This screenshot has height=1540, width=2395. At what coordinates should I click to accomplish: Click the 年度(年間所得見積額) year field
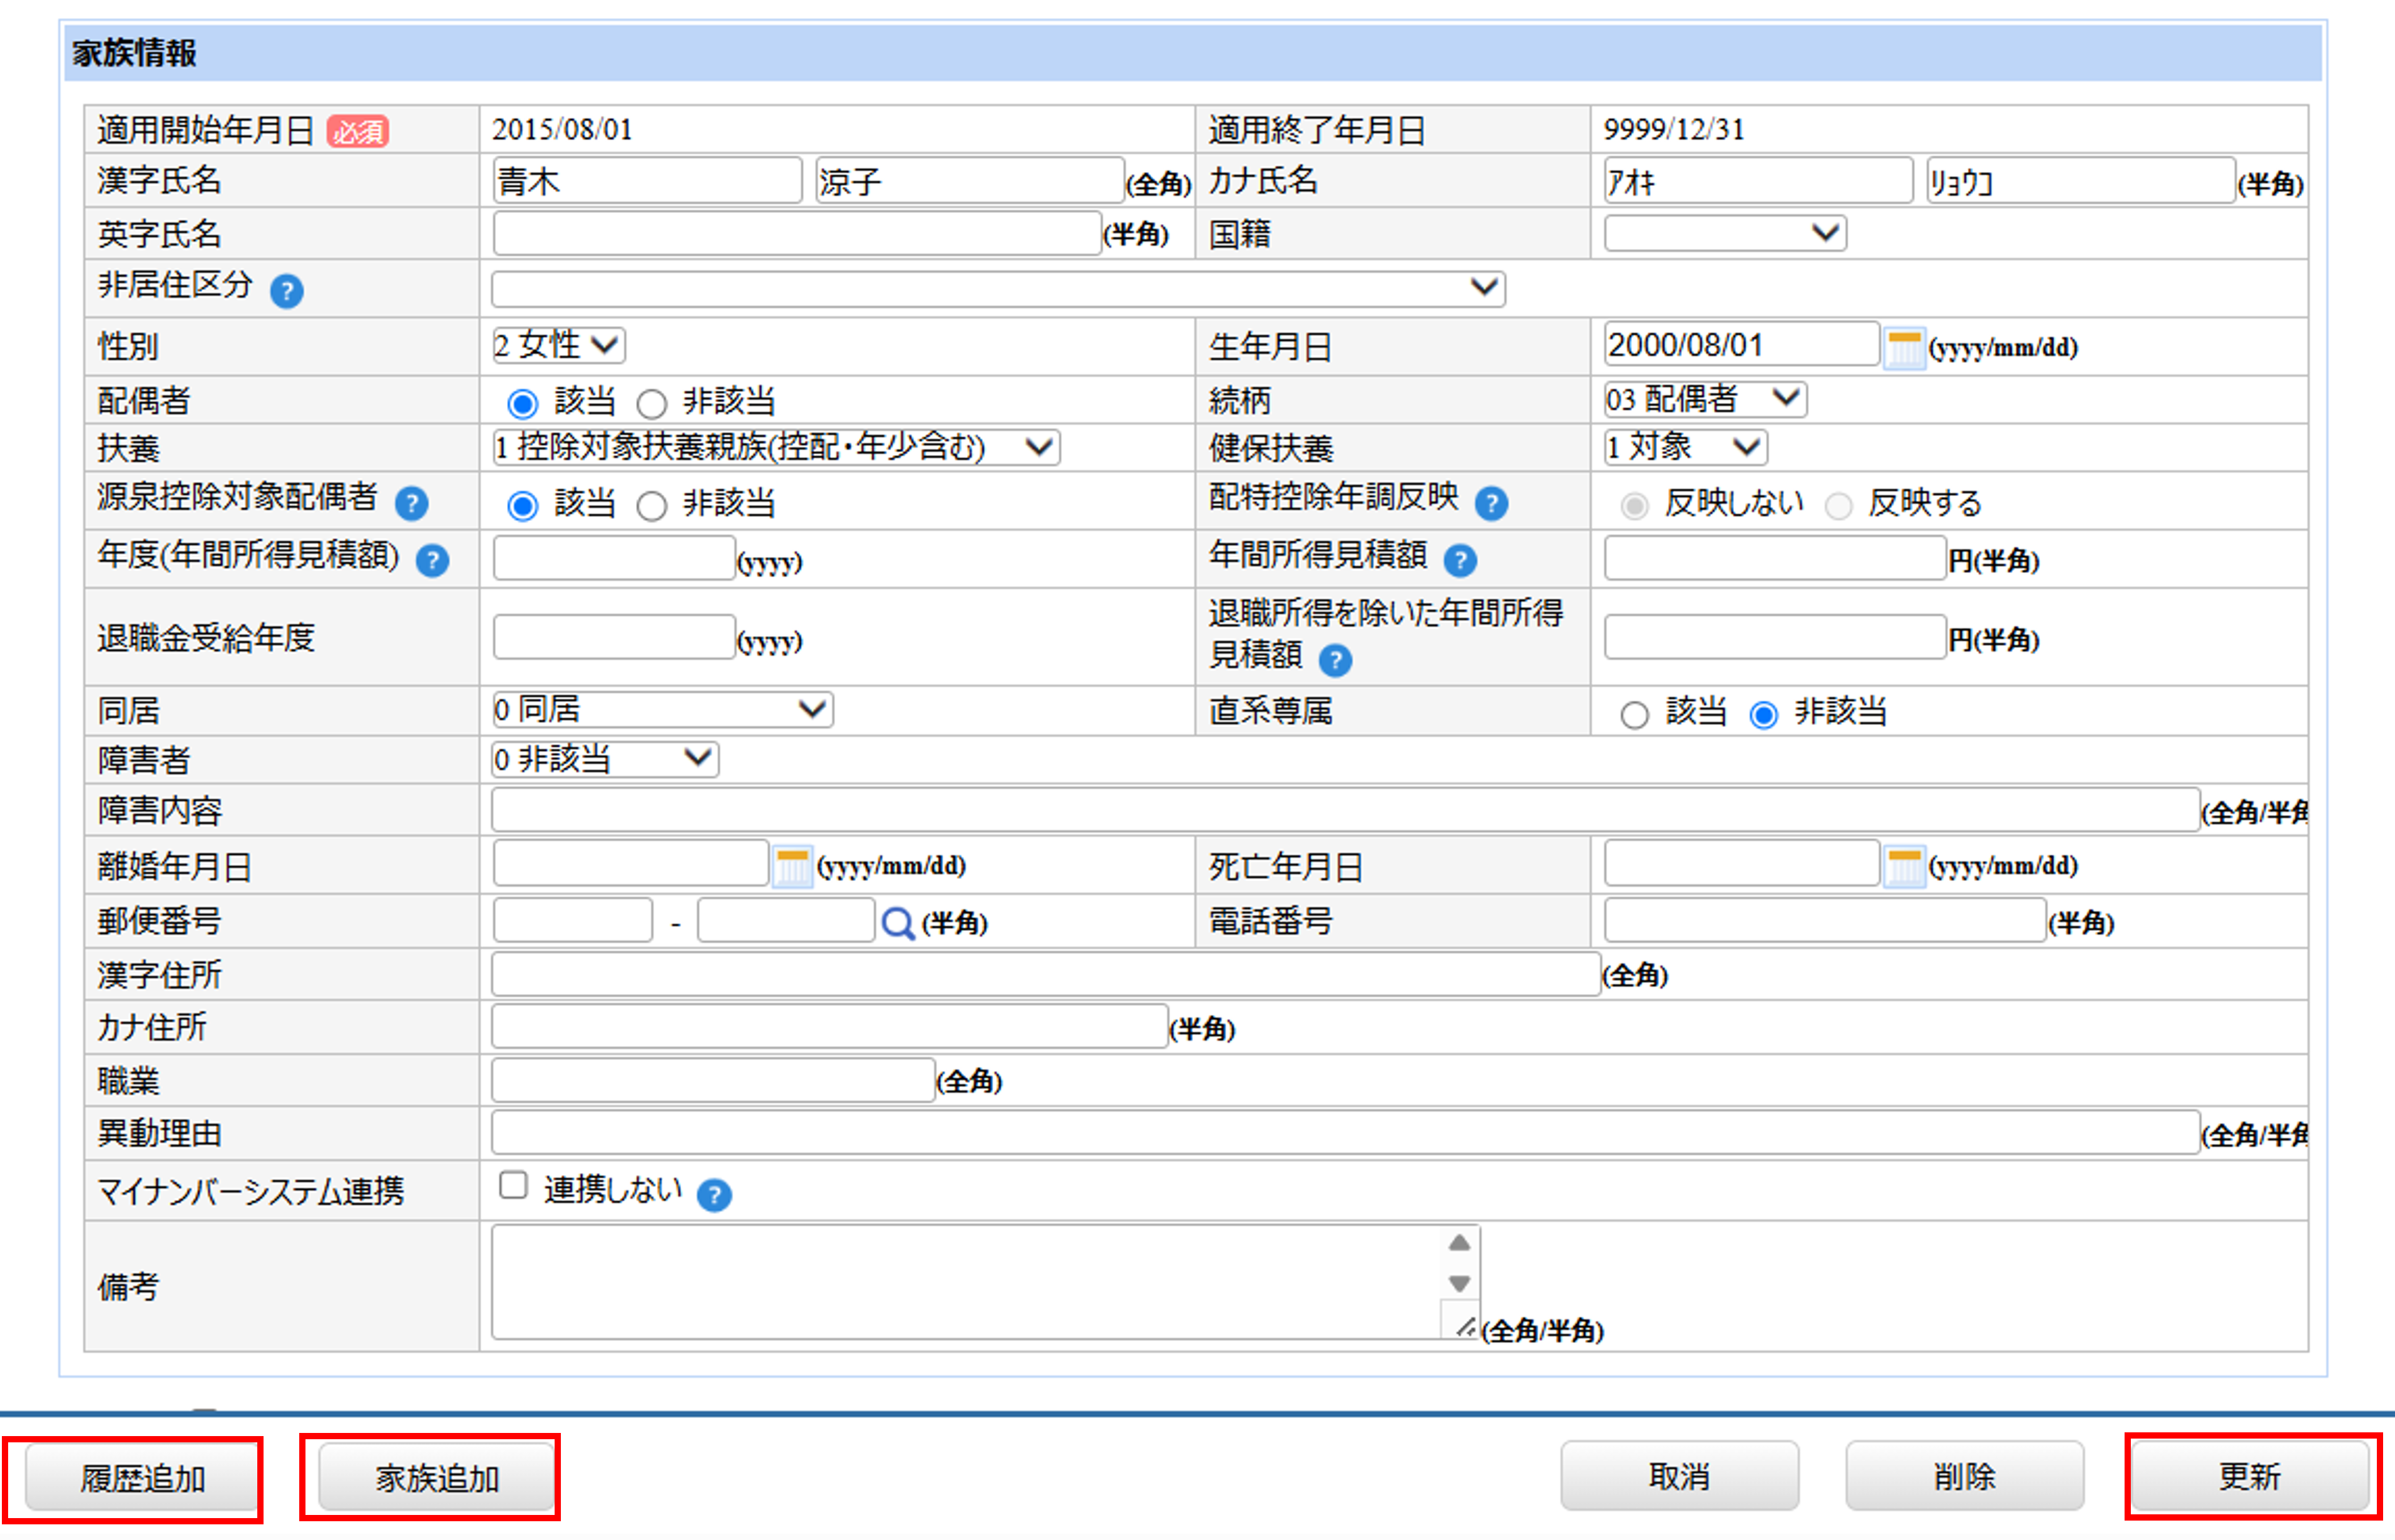[x=614, y=559]
